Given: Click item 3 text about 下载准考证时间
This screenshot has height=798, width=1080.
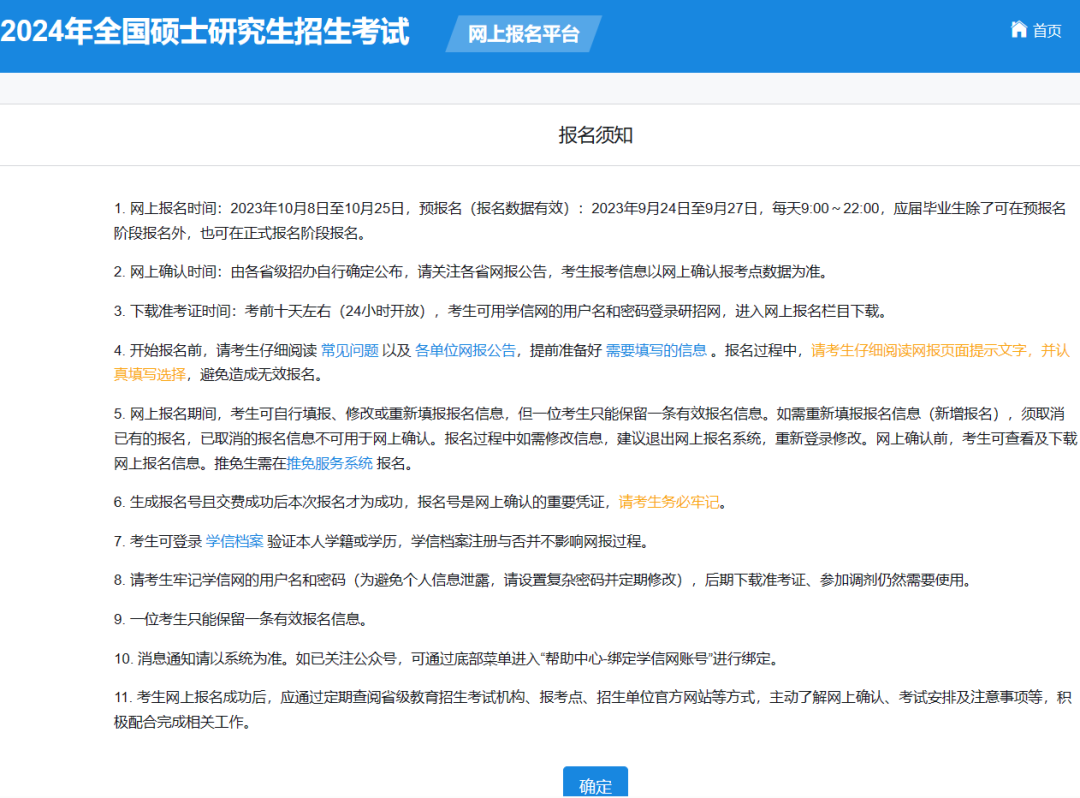Looking at the screenshot, I should pos(500,311).
